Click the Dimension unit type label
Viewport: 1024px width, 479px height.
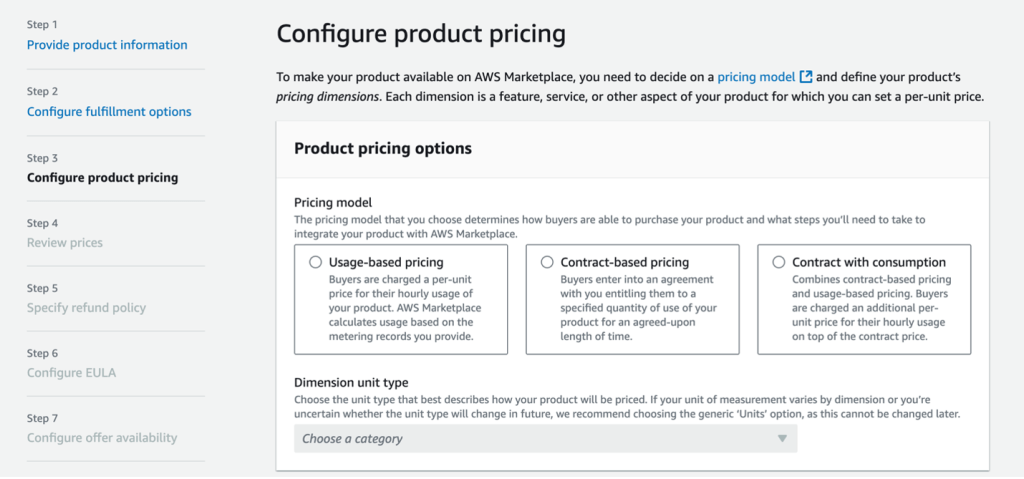pyautogui.click(x=351, y=382)
